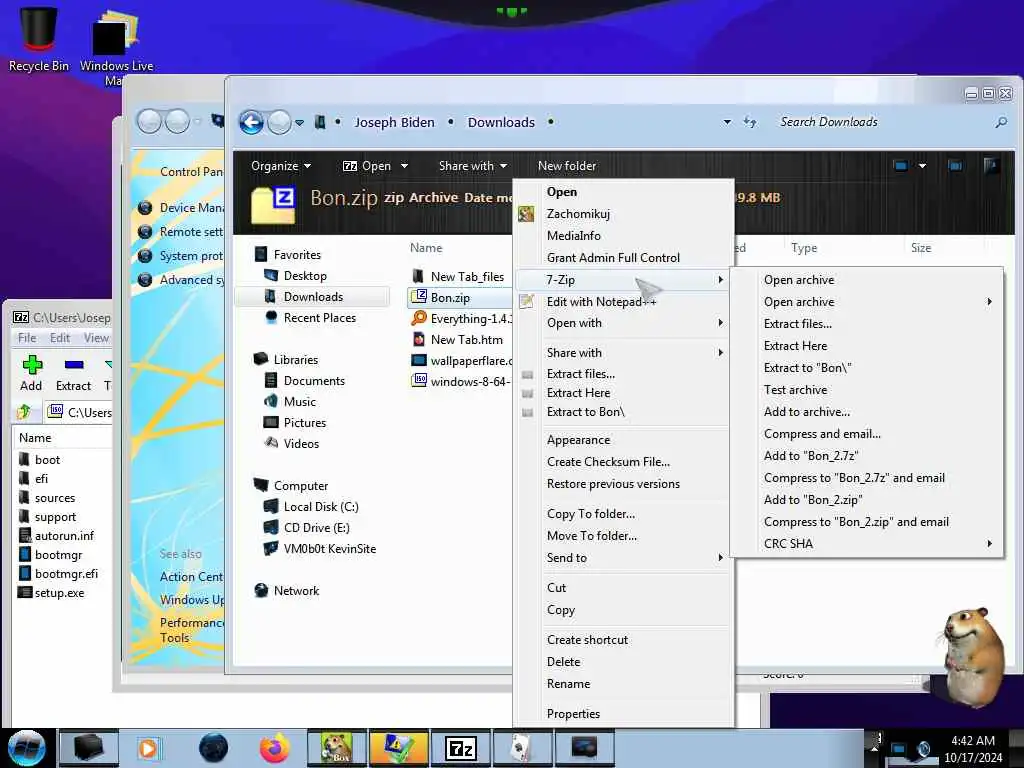Expand the CRC SHA submenu
This screenshot has height=768, width=1024.
867,543
